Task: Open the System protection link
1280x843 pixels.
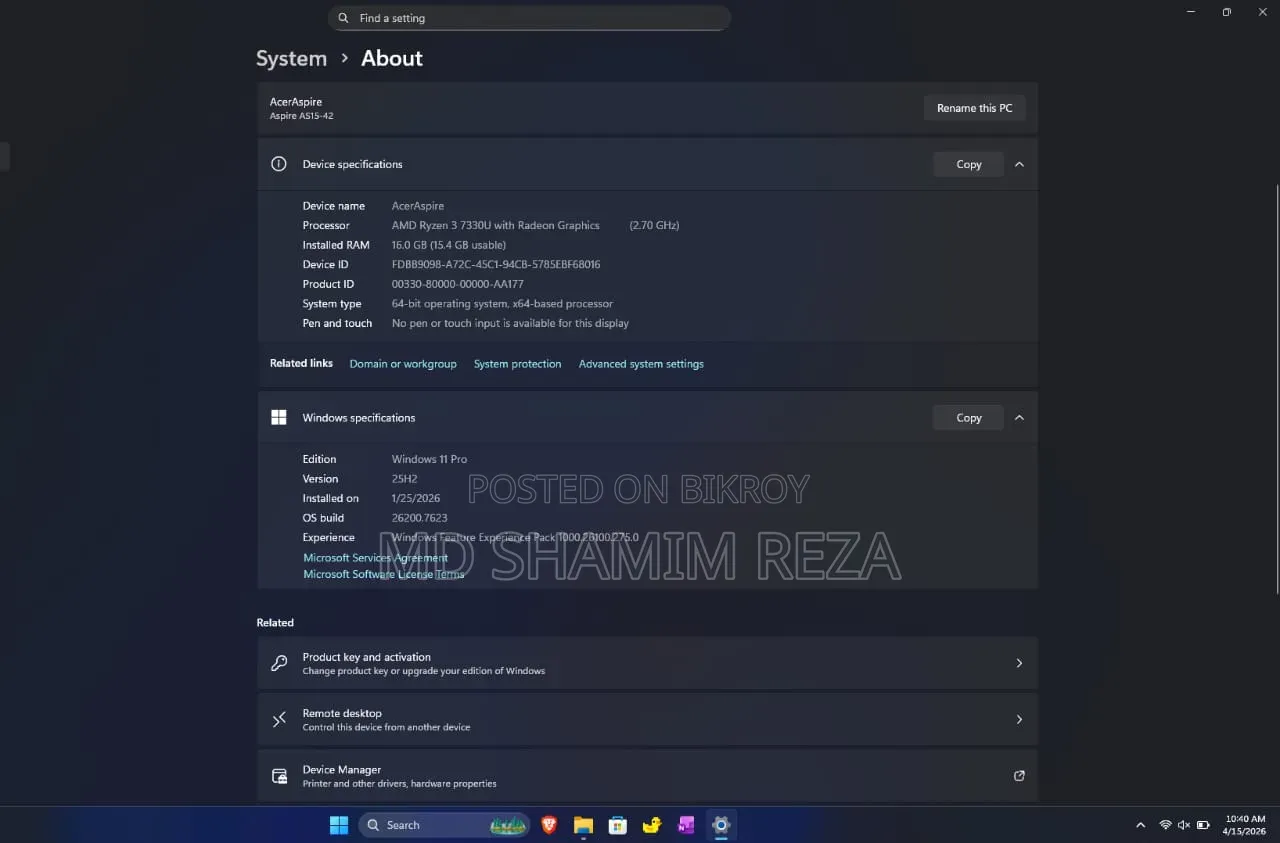Action: (x=517, y=364)
